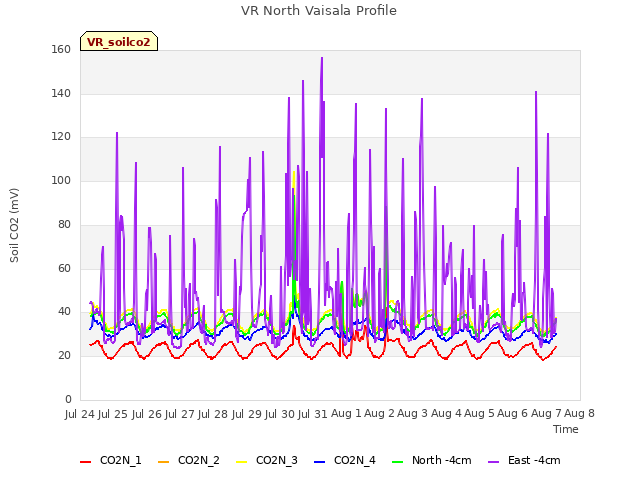
Task: Toggle the CO2N_4 legend entry
Action: click(x=344, y=460)
